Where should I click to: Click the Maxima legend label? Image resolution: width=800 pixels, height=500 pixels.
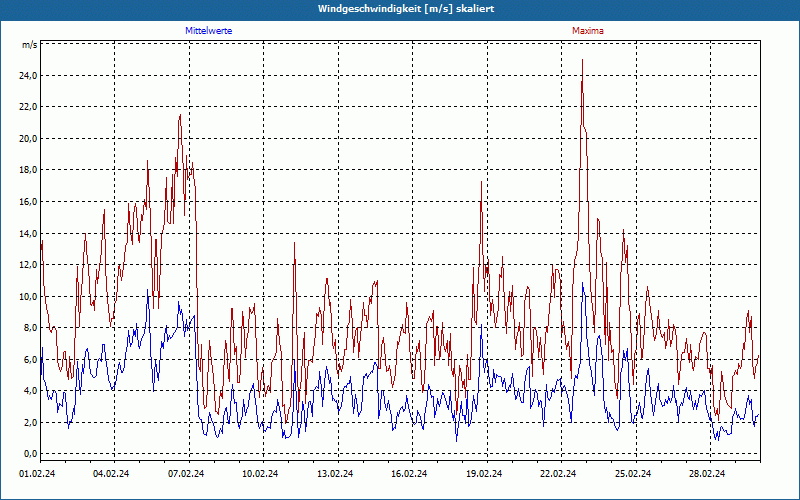(x=587, y=31)
